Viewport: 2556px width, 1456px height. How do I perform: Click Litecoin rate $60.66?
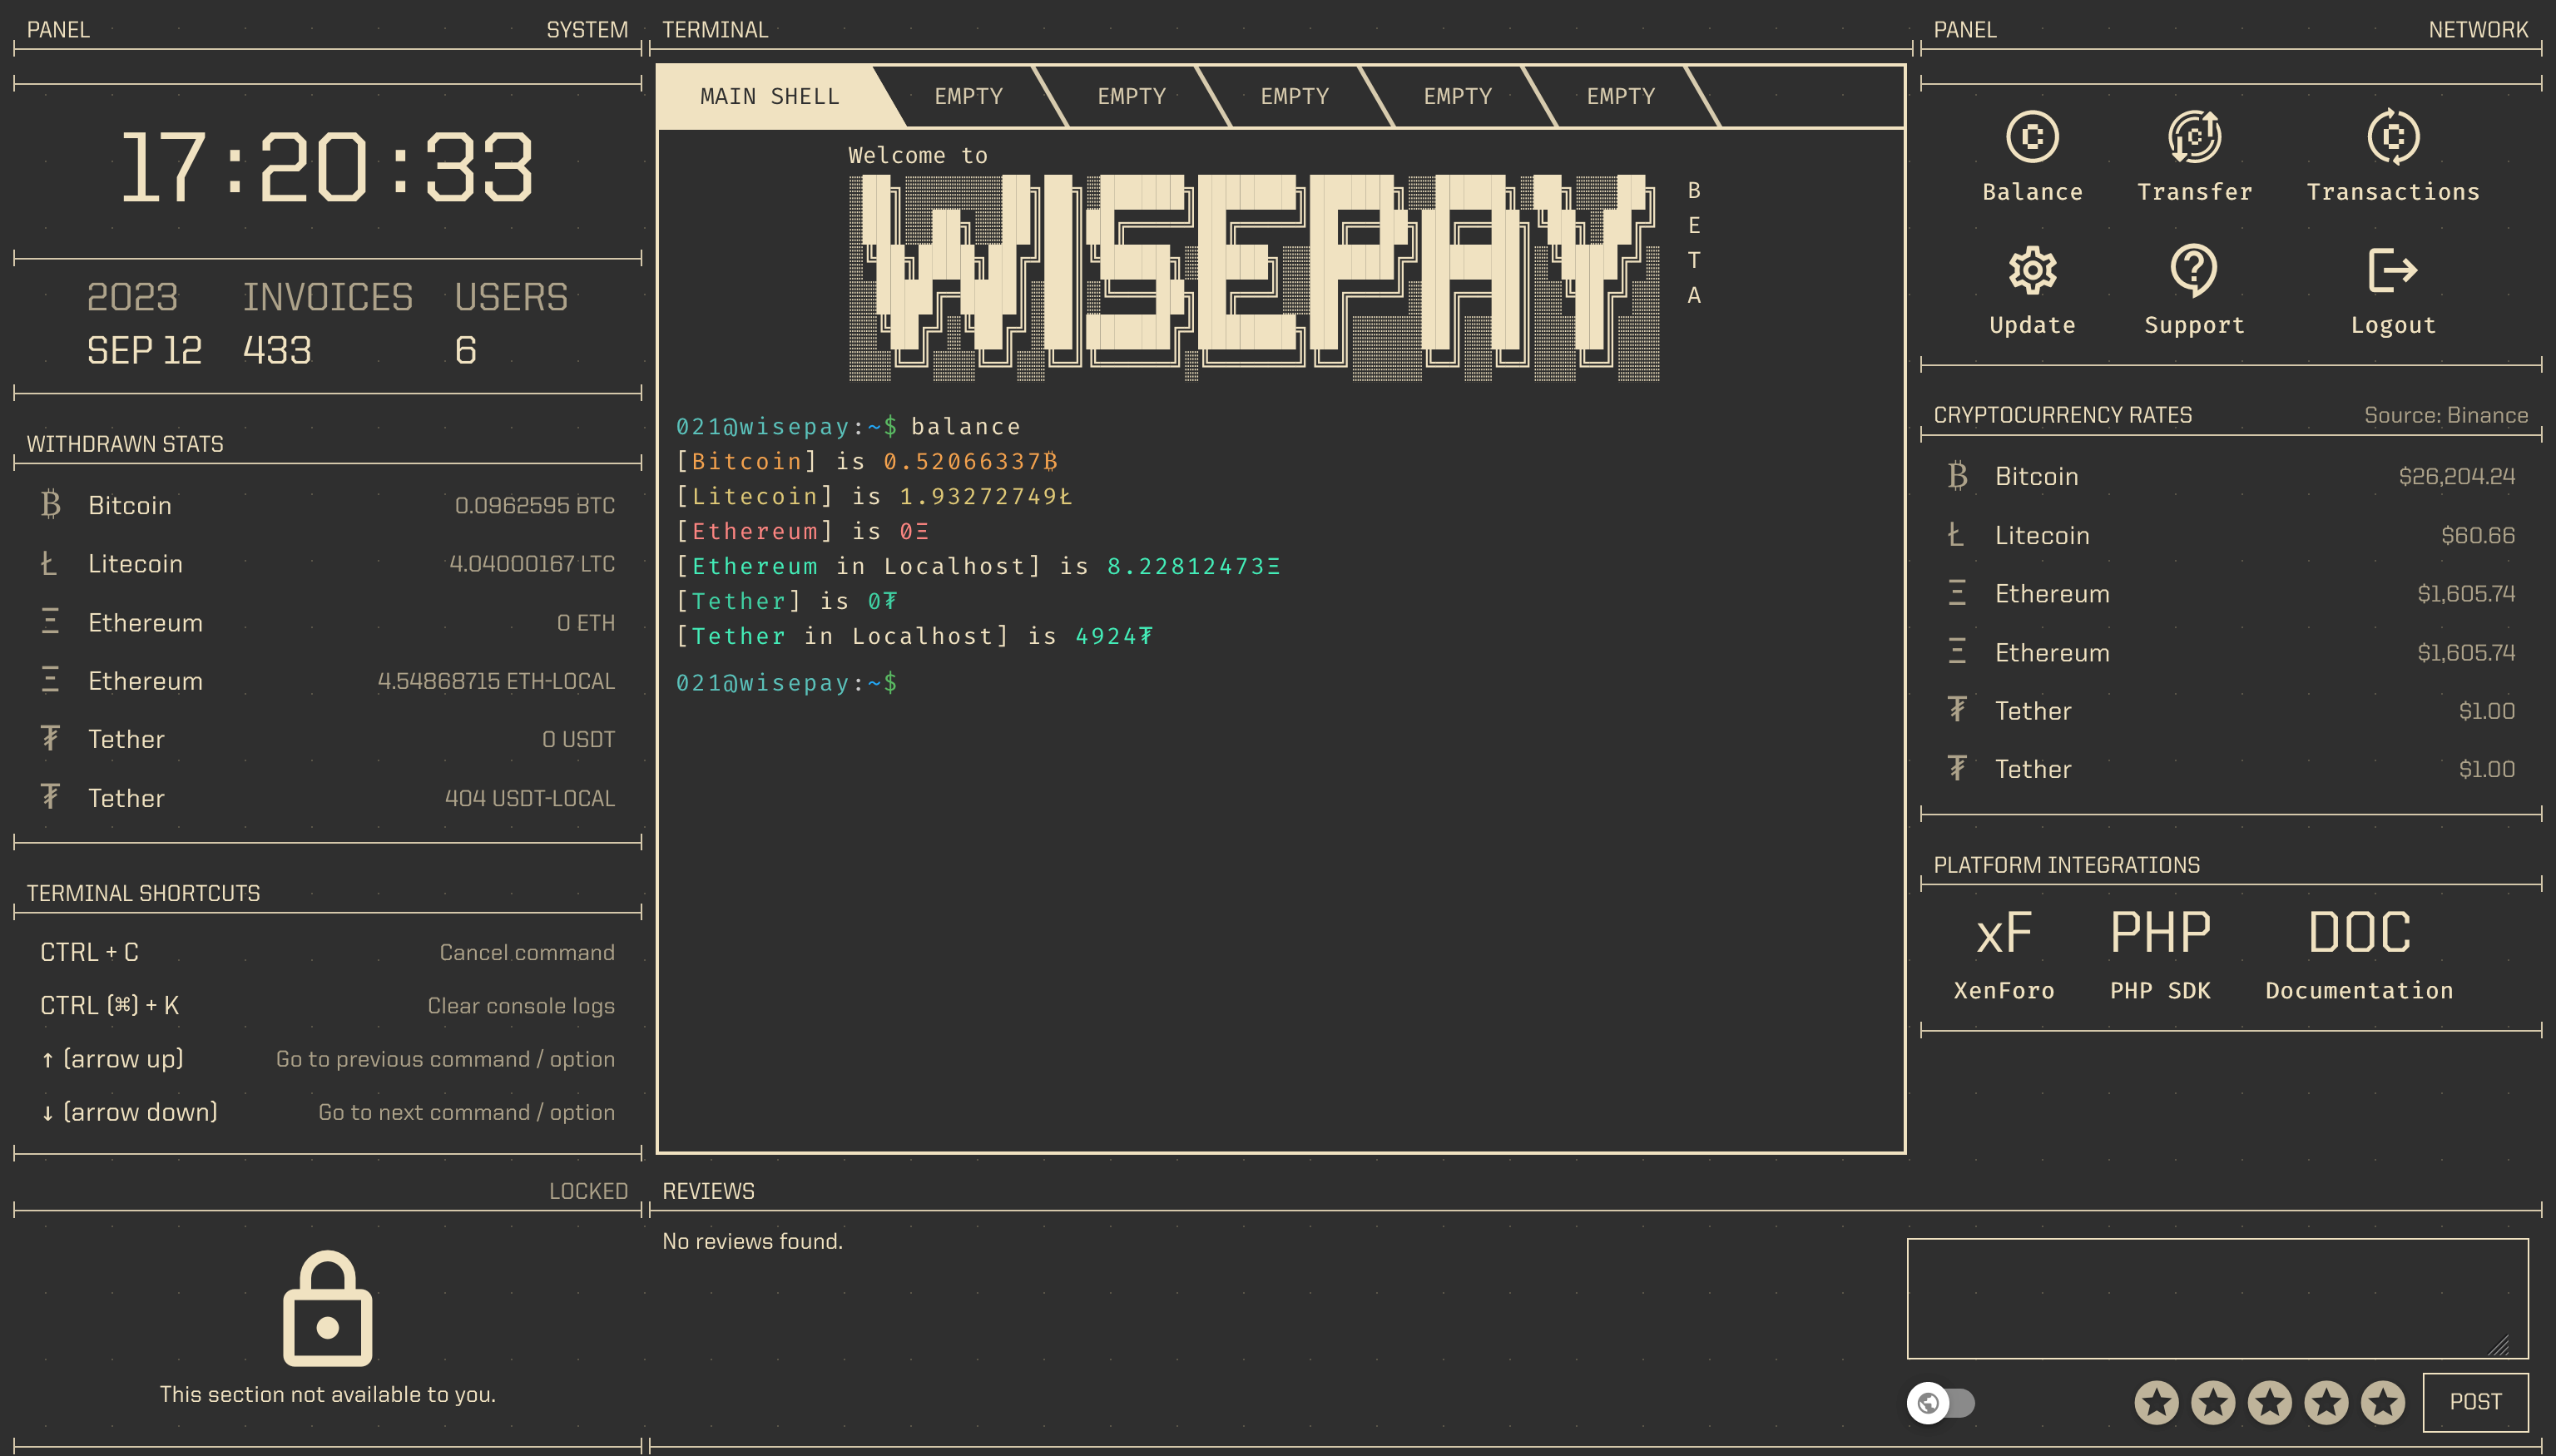point(2478,535)
